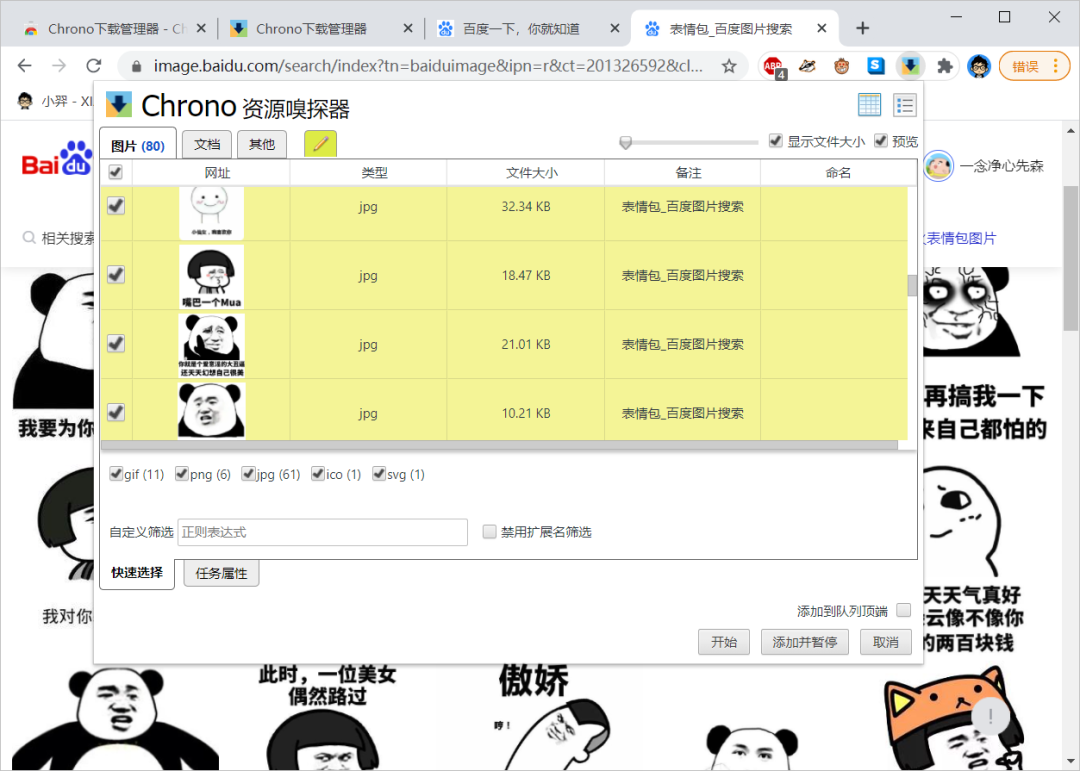
Task: Click the 开始 button
Action: [x=724, y=642]
